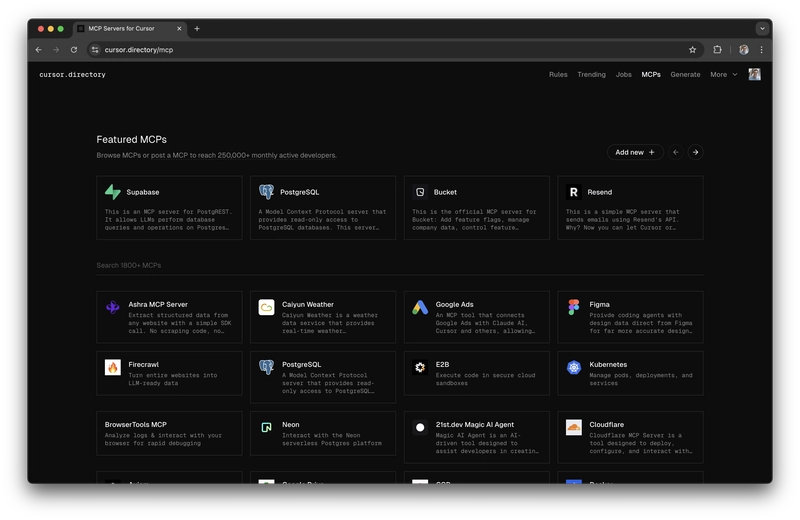Click the Search 1800+ MCPs field

(399, 265)
